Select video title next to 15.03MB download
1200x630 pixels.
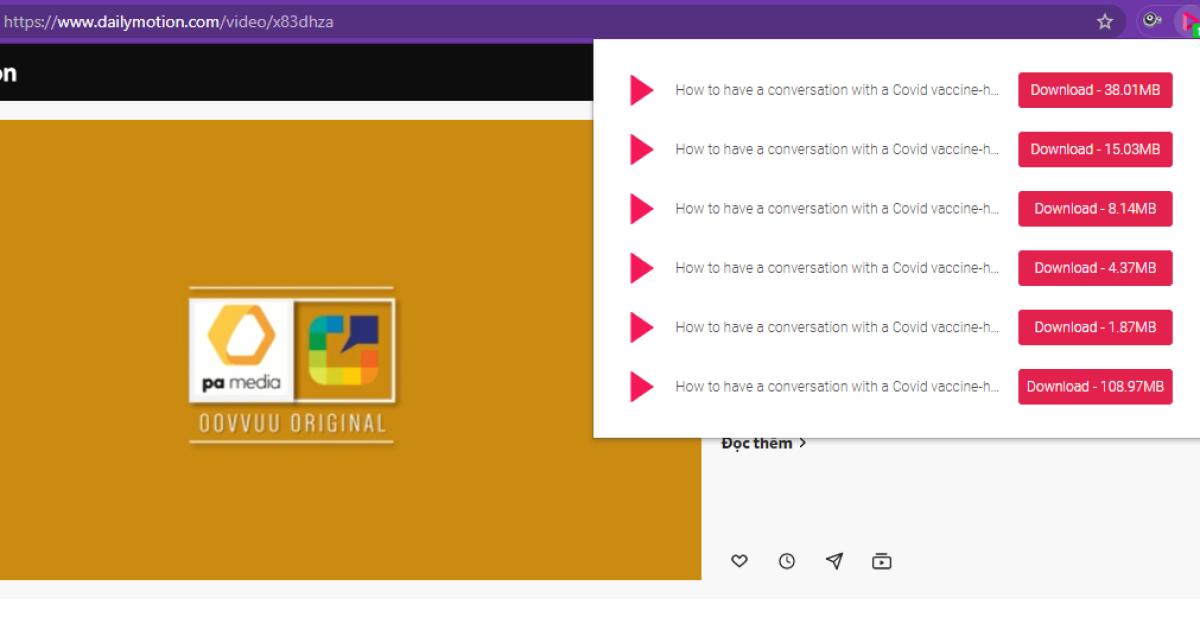tap(837, 149)
